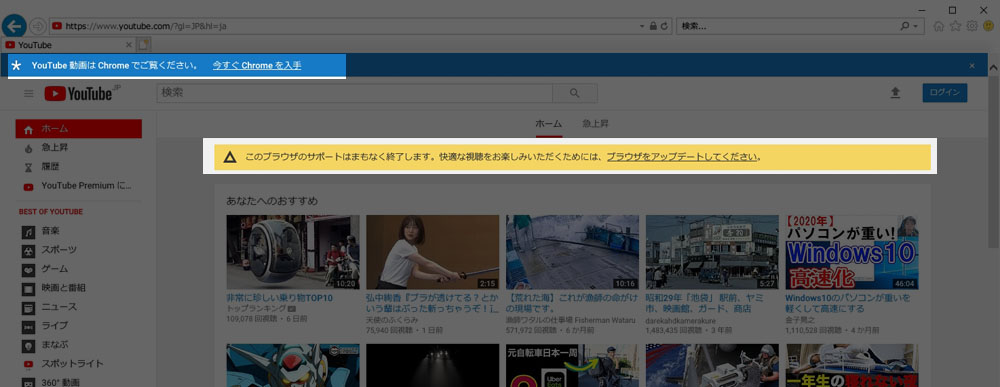
Task: Open the search provider dropdown arrow
Action: coord(916,26)
